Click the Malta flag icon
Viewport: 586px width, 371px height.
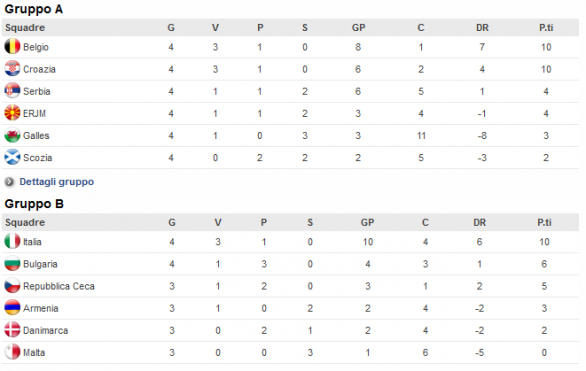(12, 352)
